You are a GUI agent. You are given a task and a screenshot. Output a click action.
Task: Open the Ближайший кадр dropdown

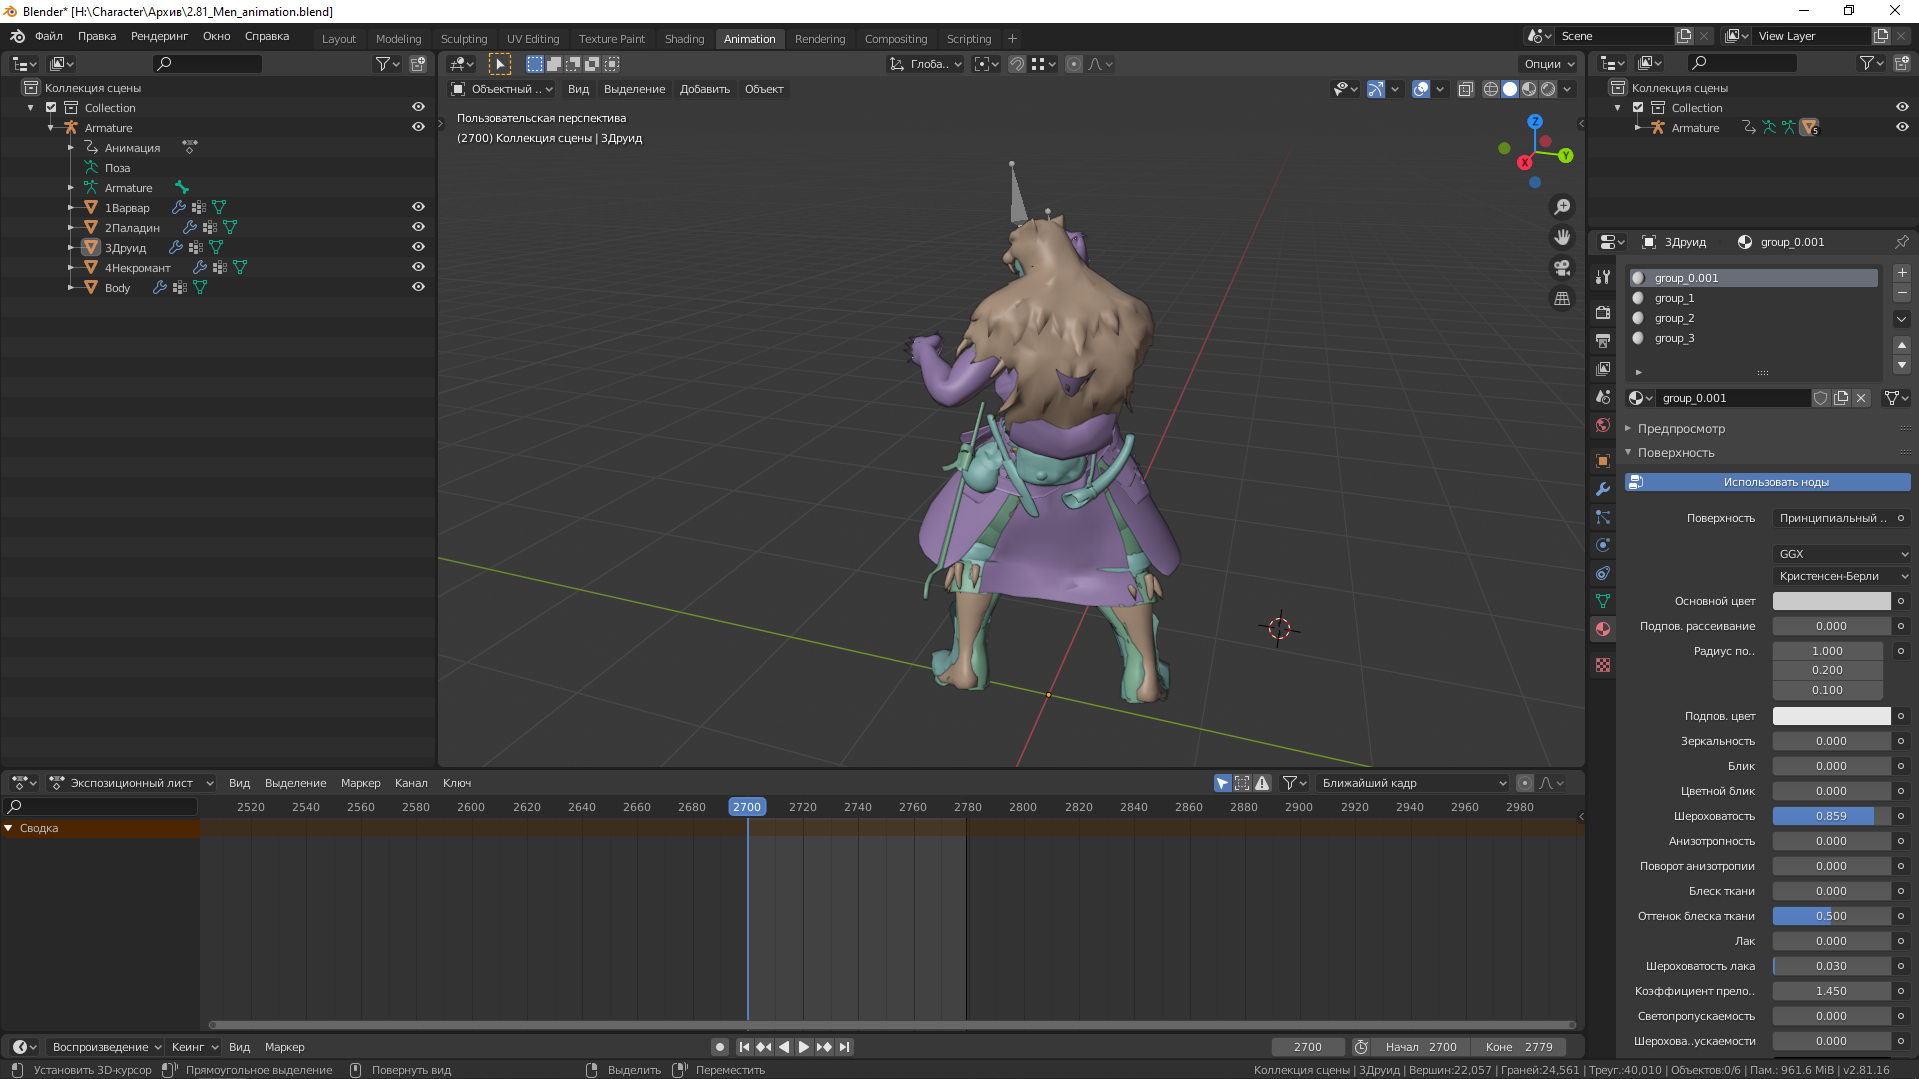tap(1412, 783)
